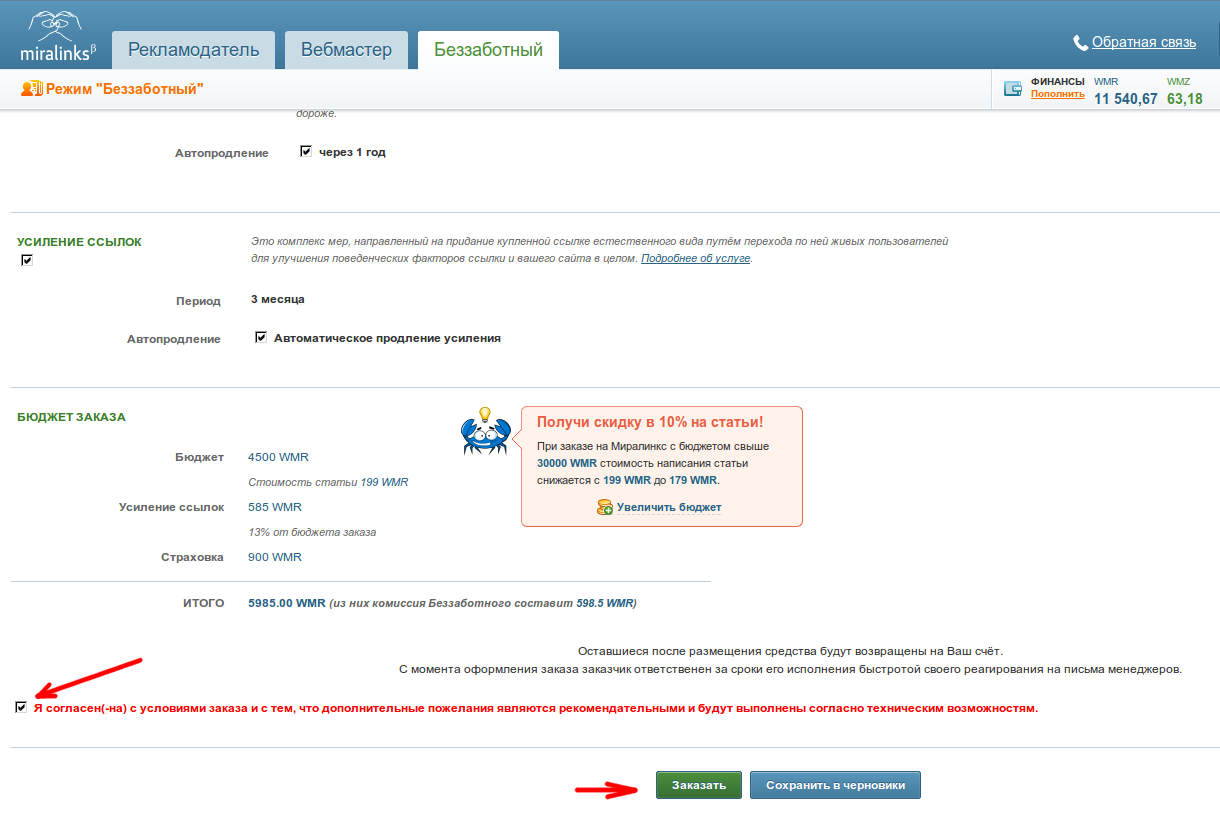Click the total 5985.00 WMR
The image size is (1220, 828).
[287, 603]
